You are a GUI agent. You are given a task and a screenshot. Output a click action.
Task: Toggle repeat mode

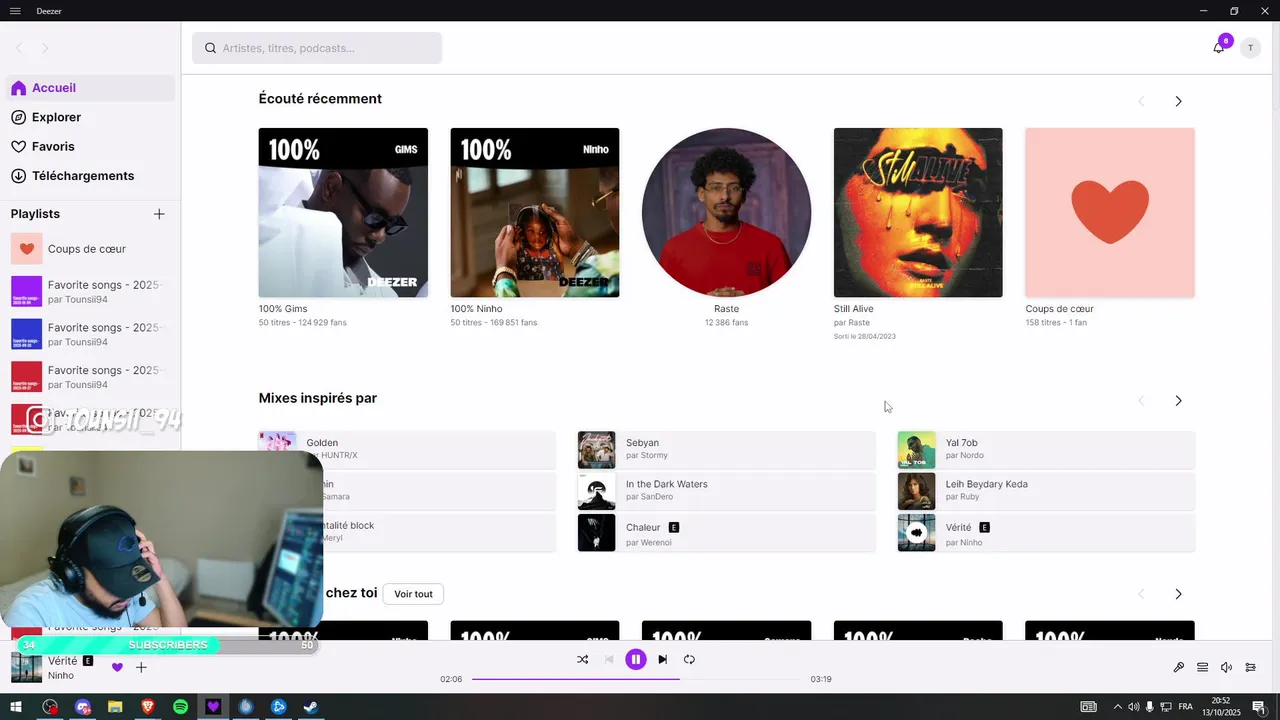point(689,659)
